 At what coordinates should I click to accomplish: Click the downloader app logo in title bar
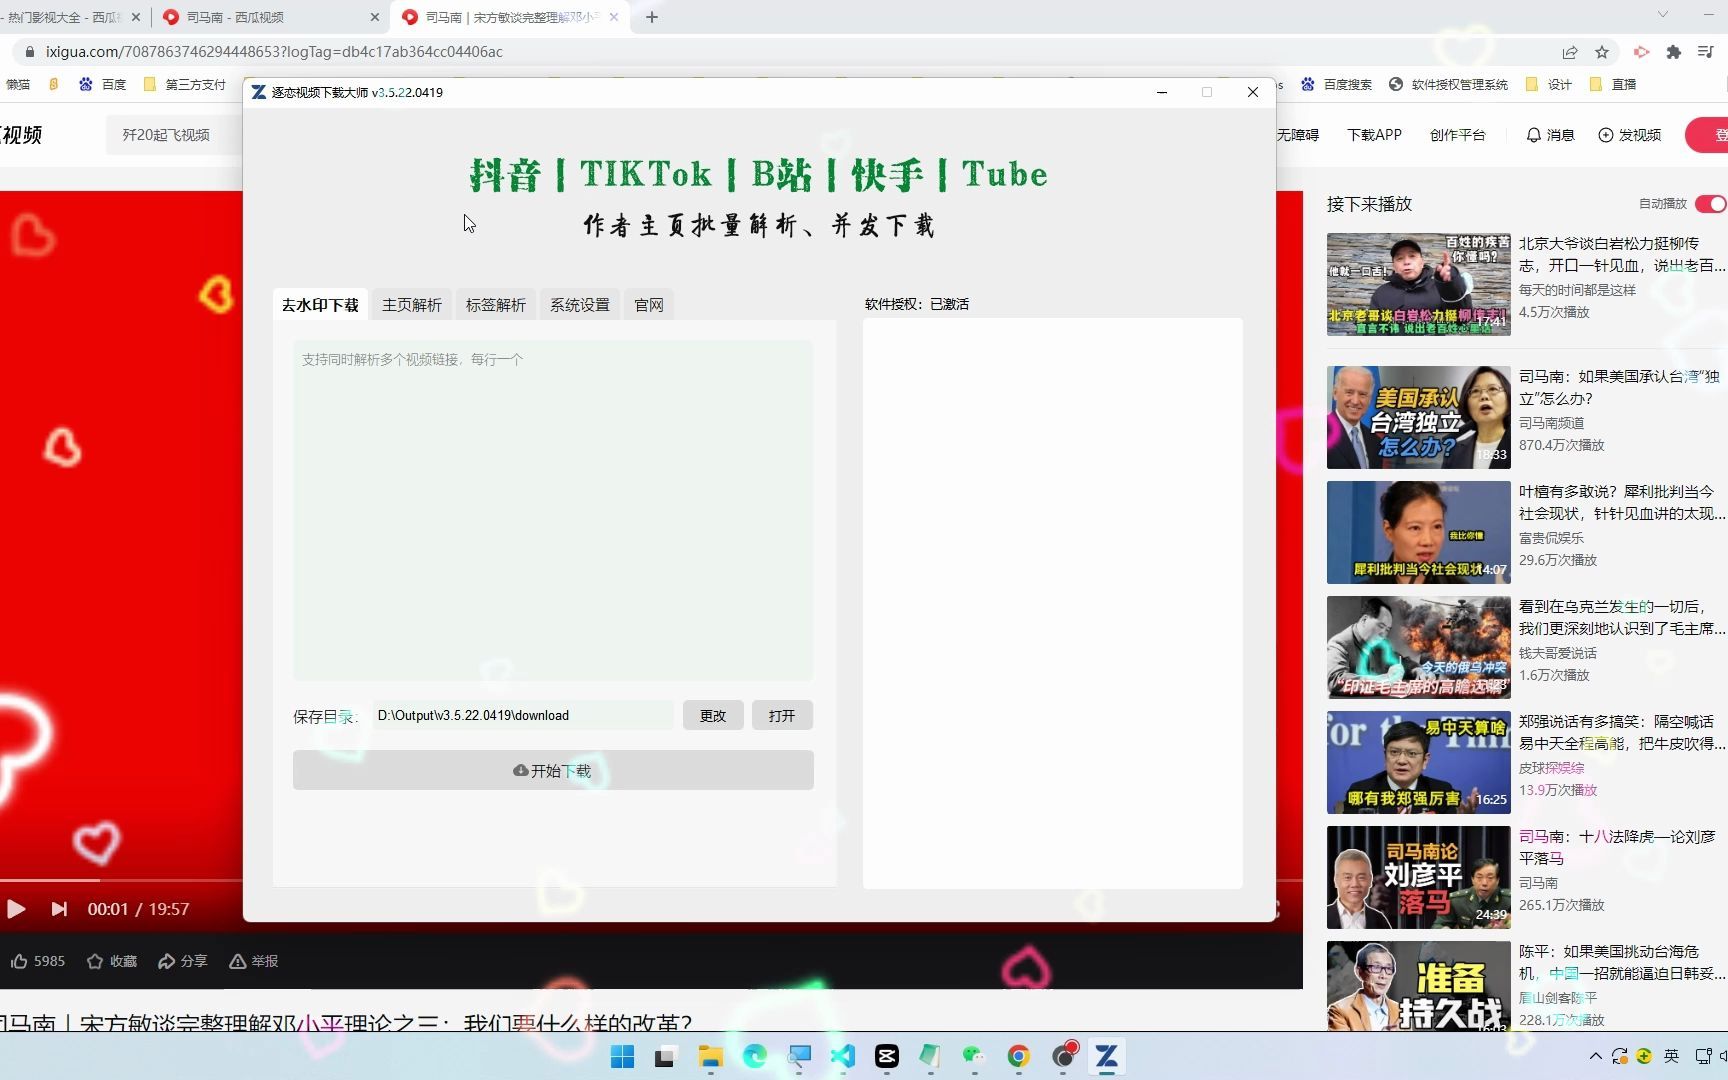pyautogui.click(x=259, y=92)
